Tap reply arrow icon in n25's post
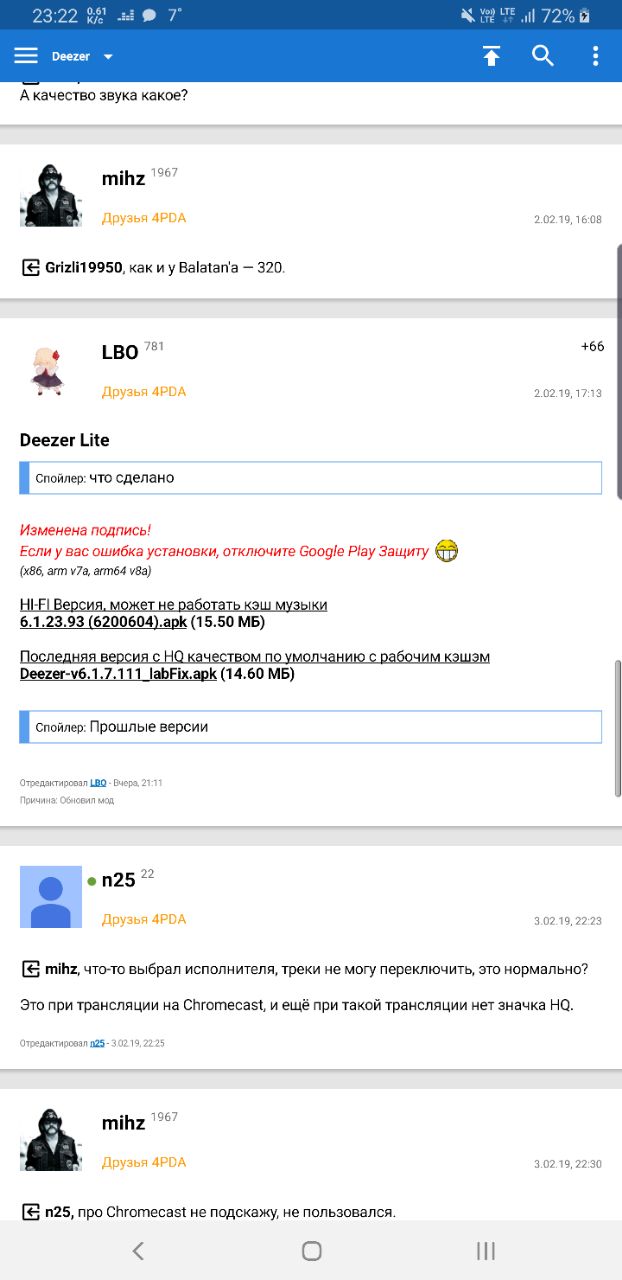The height and width of the screenshot is (1280, 622). click(x=31, y=969)
